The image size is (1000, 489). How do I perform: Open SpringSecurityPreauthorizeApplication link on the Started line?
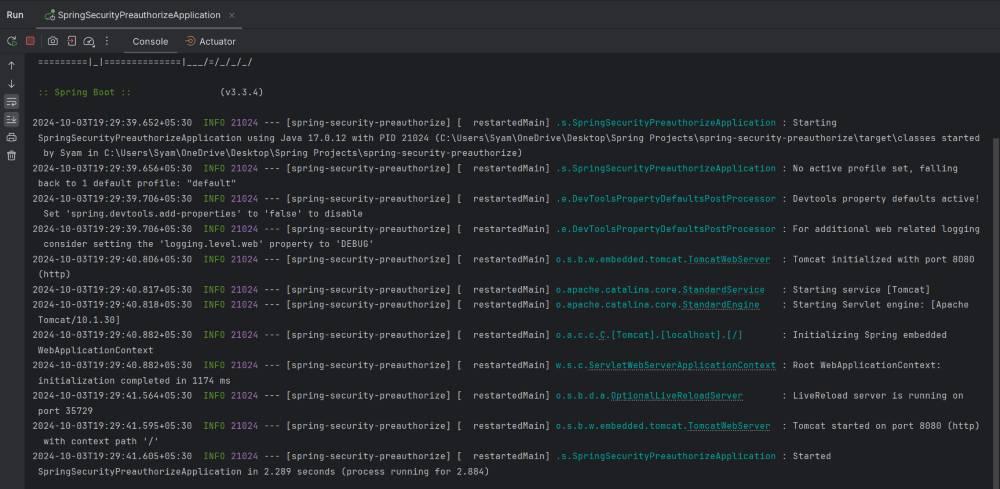(x=666, y=456)
